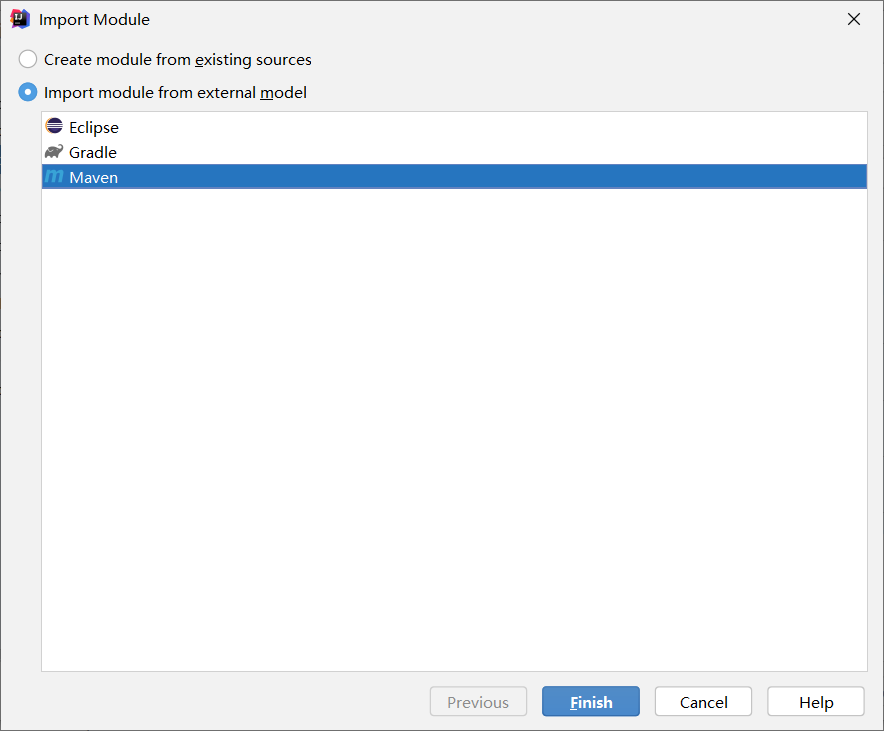The image size is (884, 731).
Task: Click the IntelliJ IDEA icon in title bar
Action: [19, 18]
